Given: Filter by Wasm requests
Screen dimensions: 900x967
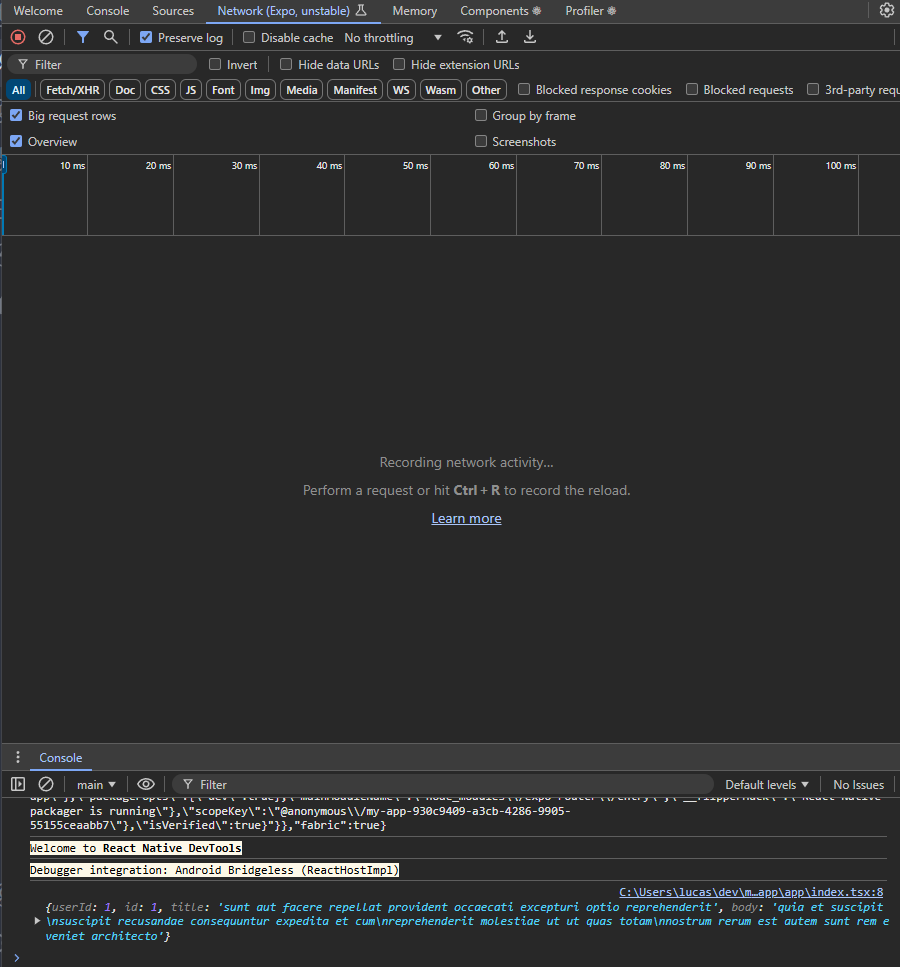Looking at the screenshot, I should click(440, 90).
